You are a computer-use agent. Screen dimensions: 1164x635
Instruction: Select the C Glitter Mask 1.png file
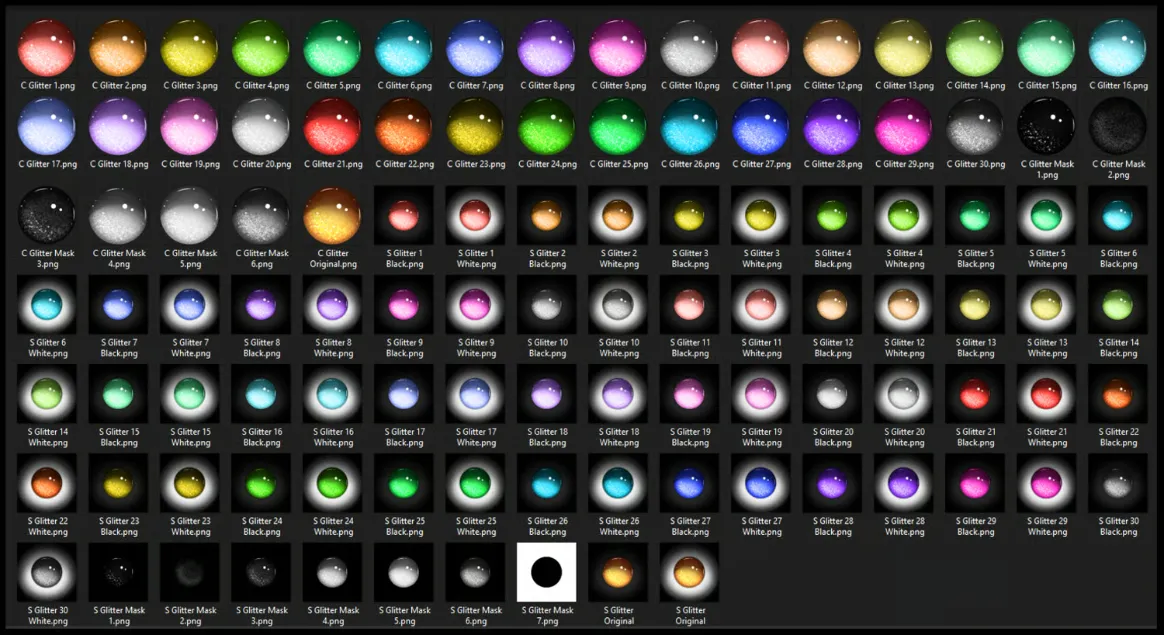(x=1047, y=126)
